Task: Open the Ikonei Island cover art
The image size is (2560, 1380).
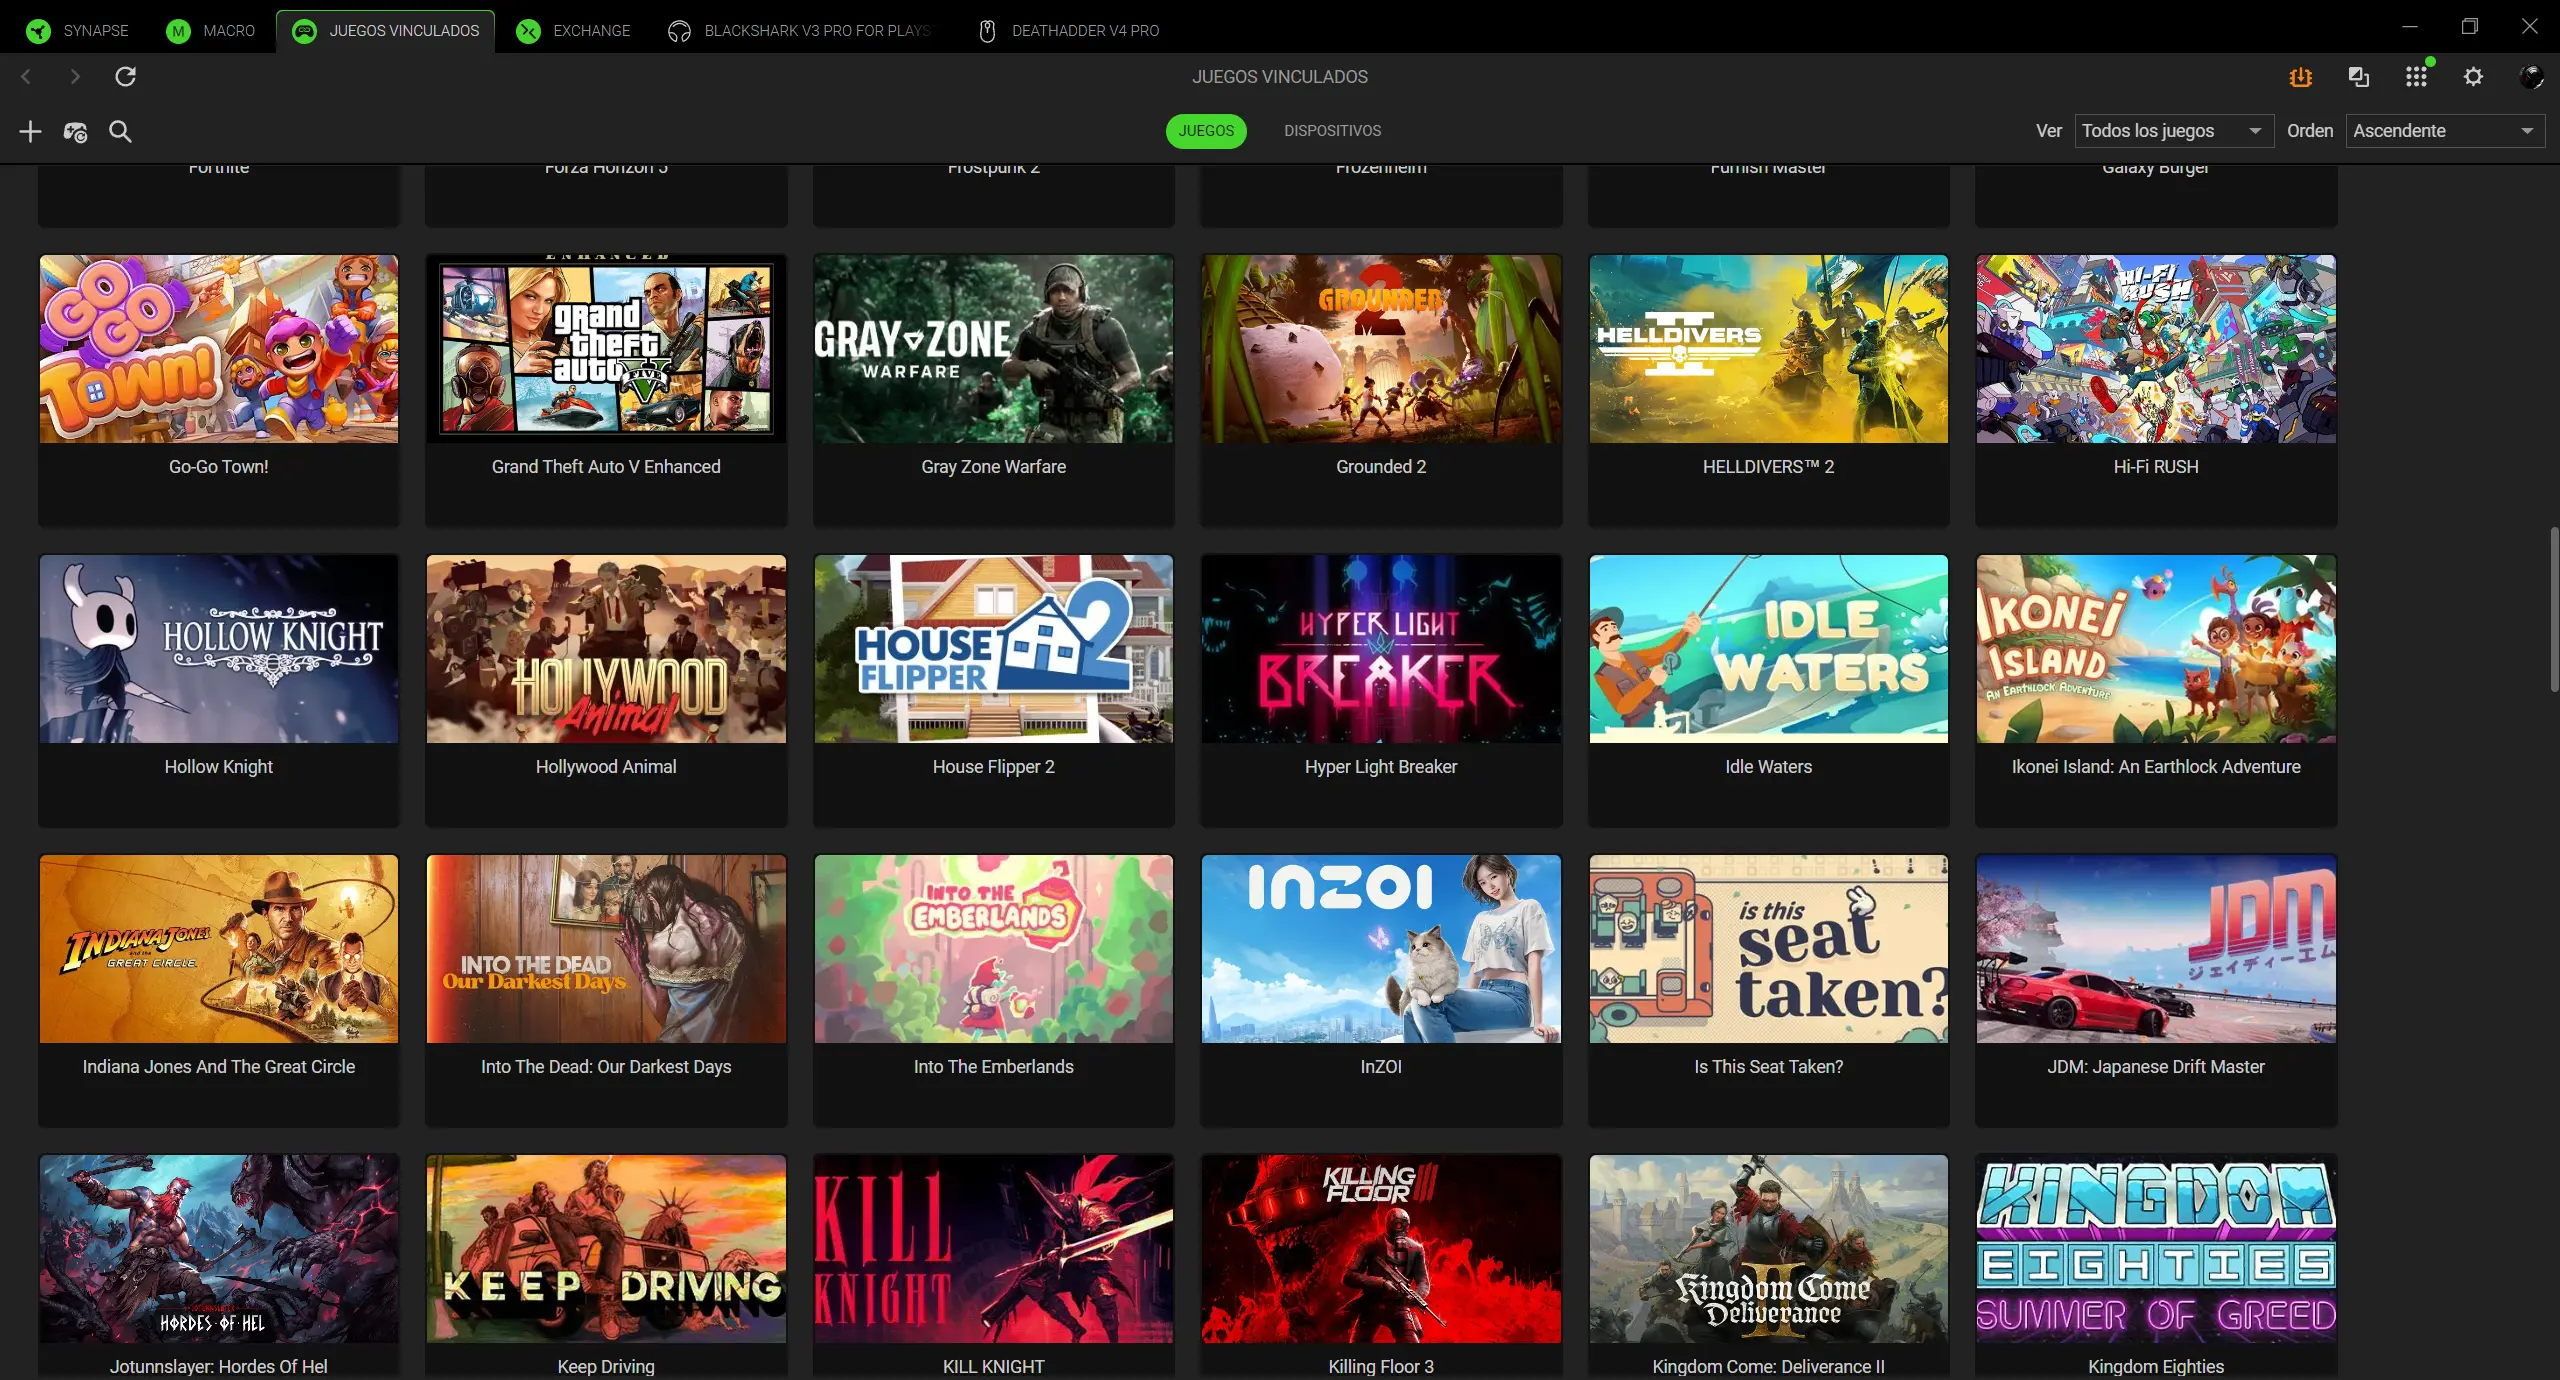Action: (2156, 649)
